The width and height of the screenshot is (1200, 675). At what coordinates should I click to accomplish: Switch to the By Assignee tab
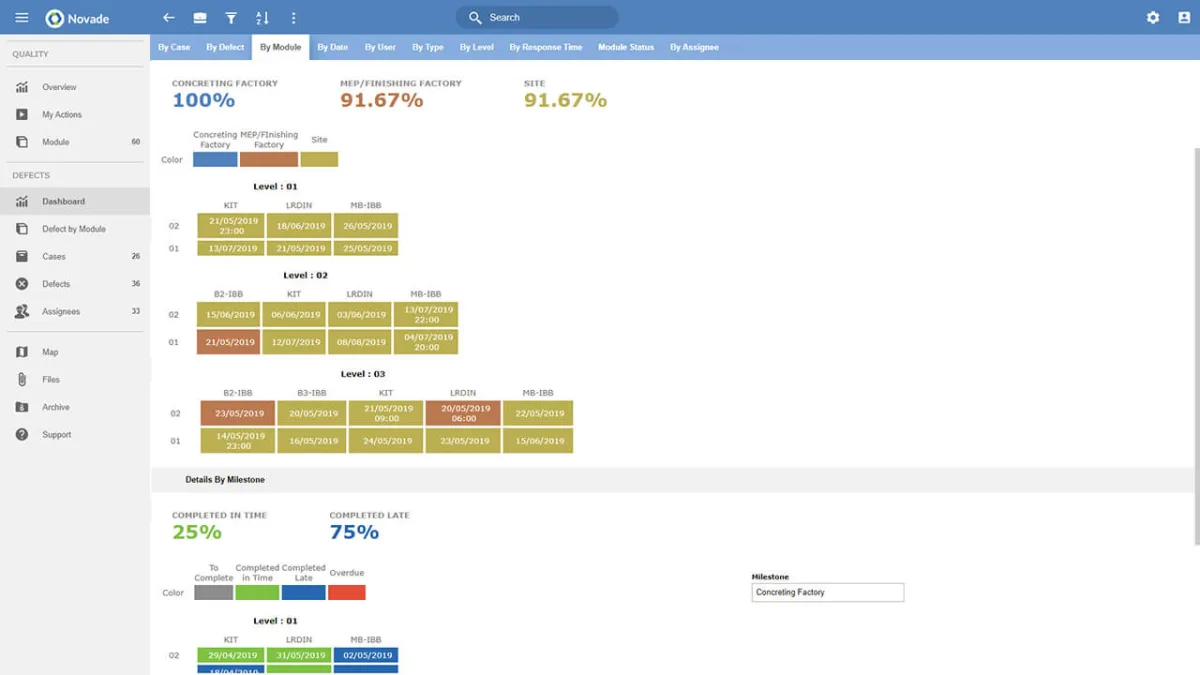pos(694,47)
